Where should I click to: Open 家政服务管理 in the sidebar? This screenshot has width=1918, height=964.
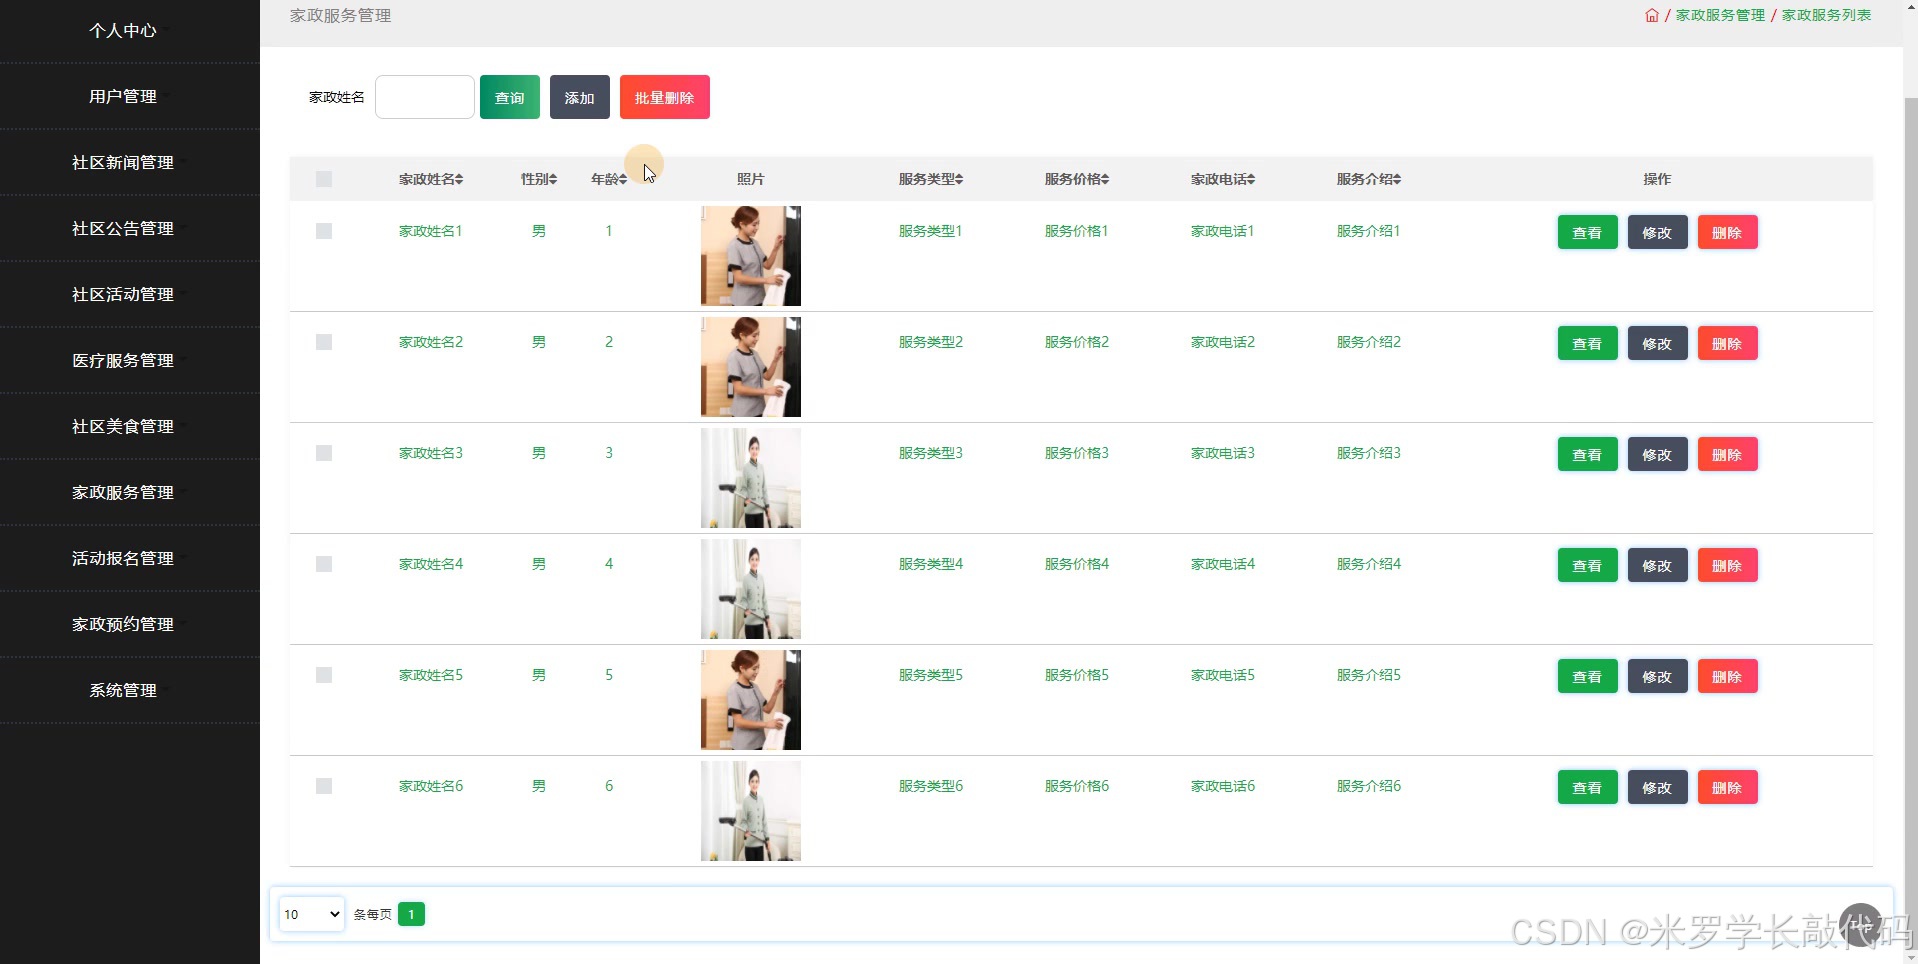123,493
